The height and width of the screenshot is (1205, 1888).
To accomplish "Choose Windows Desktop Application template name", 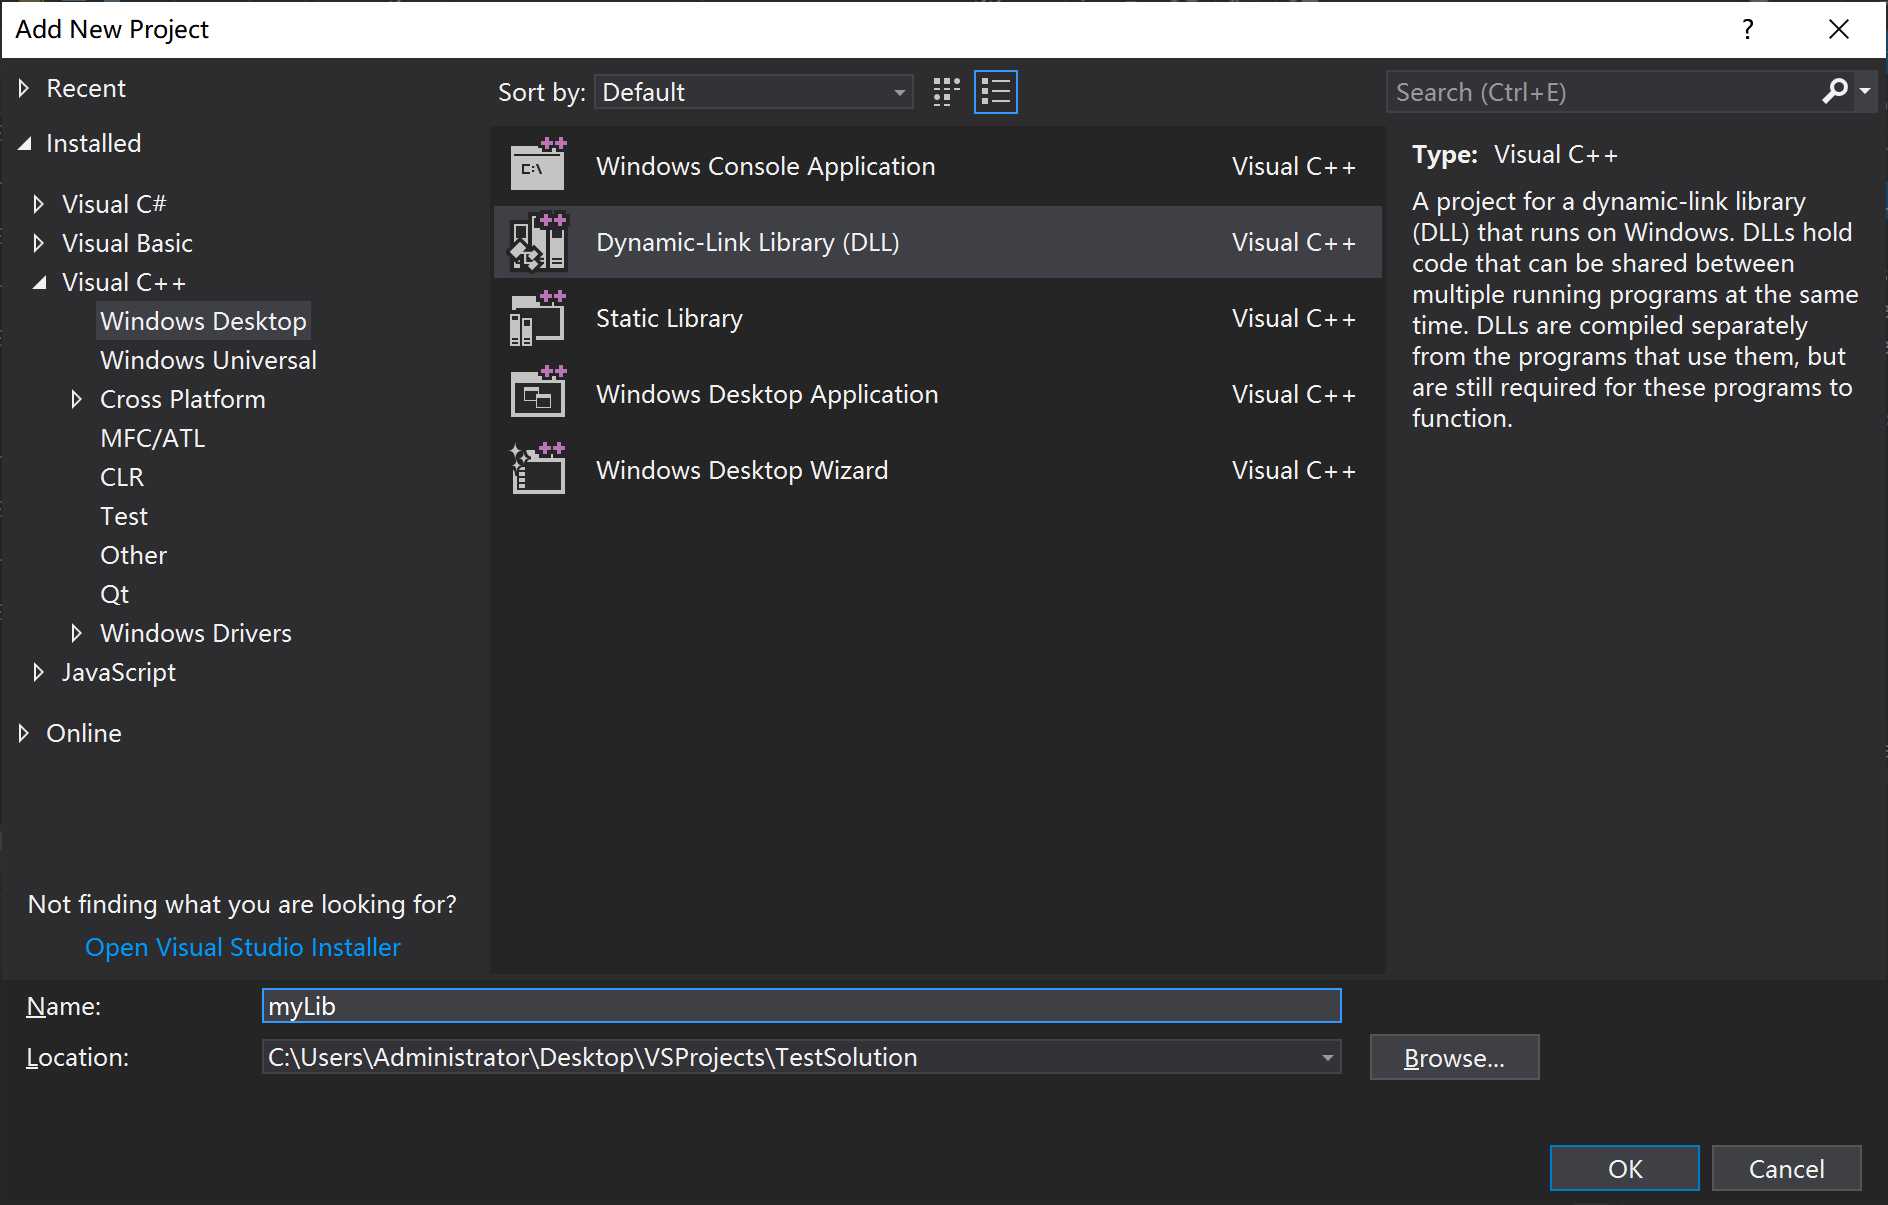I will tap(767, 394).
